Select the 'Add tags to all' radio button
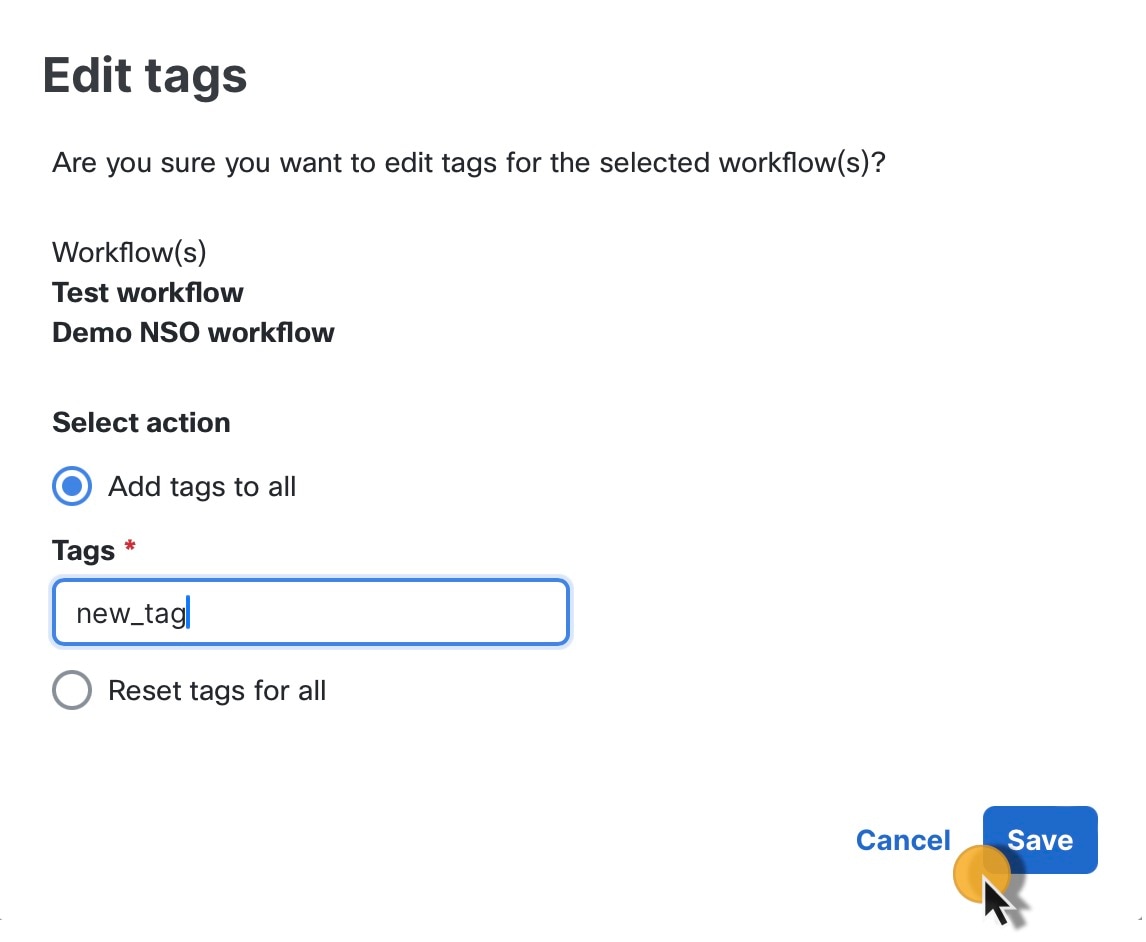The height and width of the screenshot is (942, 1146). (x=72, y=487)
